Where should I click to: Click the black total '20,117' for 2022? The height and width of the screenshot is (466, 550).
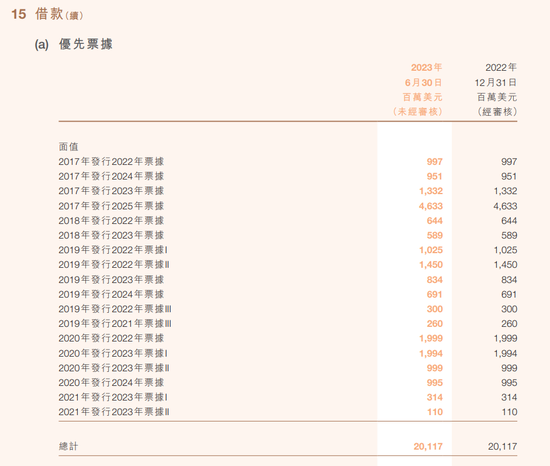tap(502, 447)
